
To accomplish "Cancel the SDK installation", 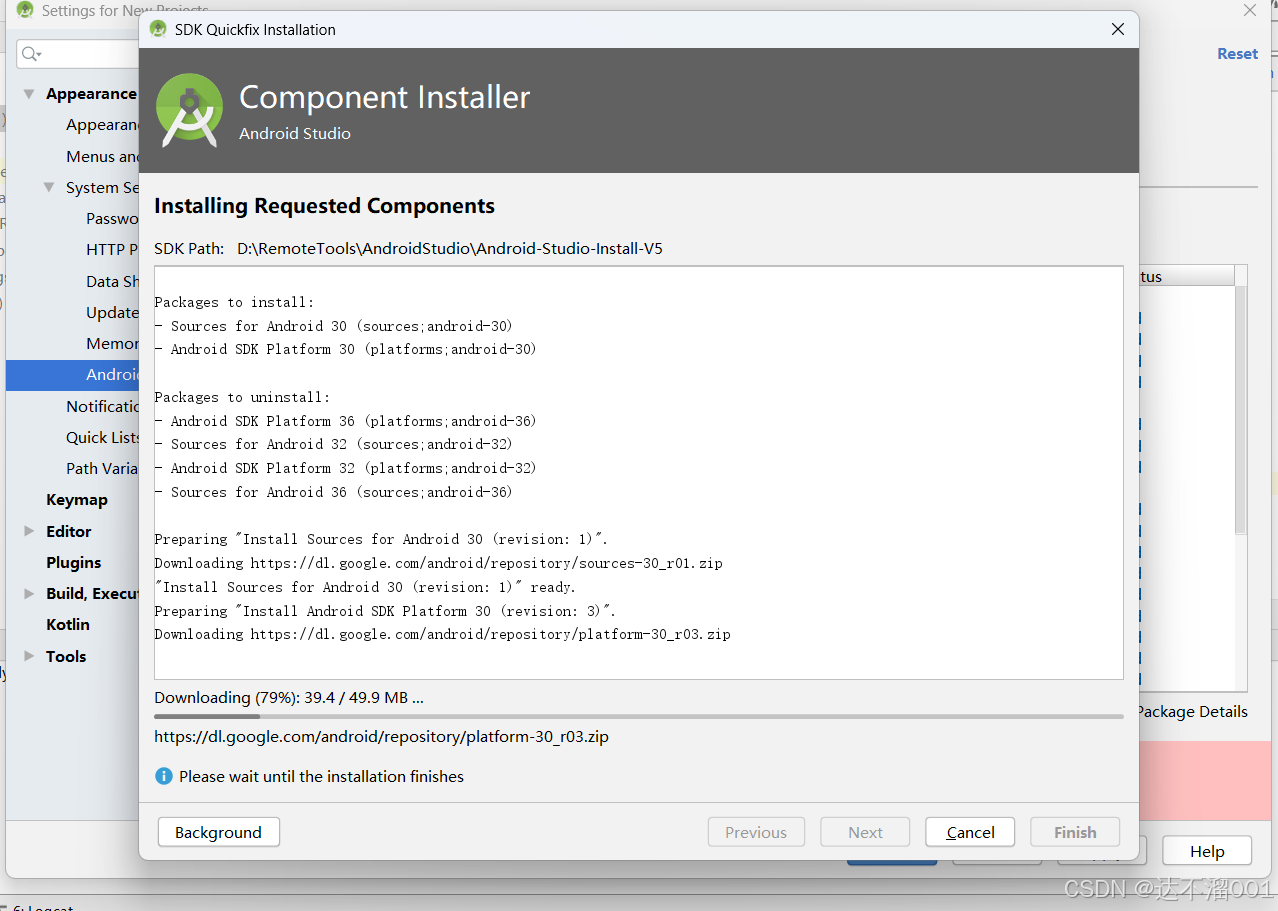I will (970, 832).
